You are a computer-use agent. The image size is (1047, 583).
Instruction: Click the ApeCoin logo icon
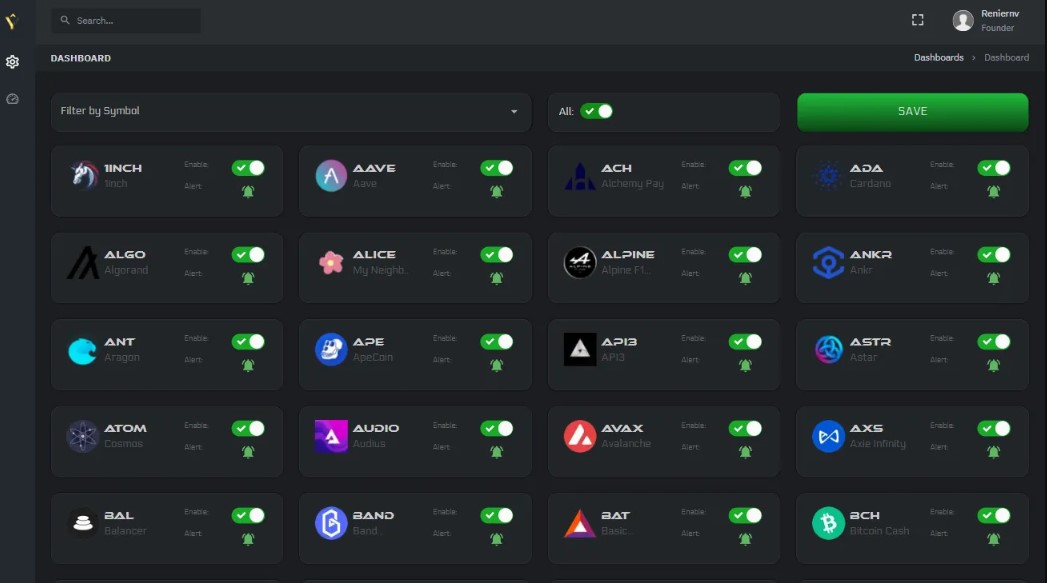tap(331, 349)
